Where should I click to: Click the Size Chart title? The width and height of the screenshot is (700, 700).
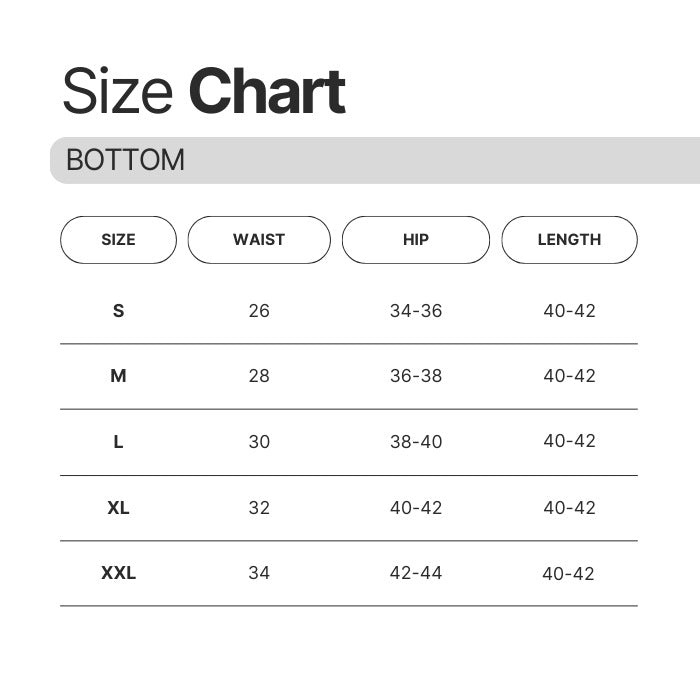point(204,91)
